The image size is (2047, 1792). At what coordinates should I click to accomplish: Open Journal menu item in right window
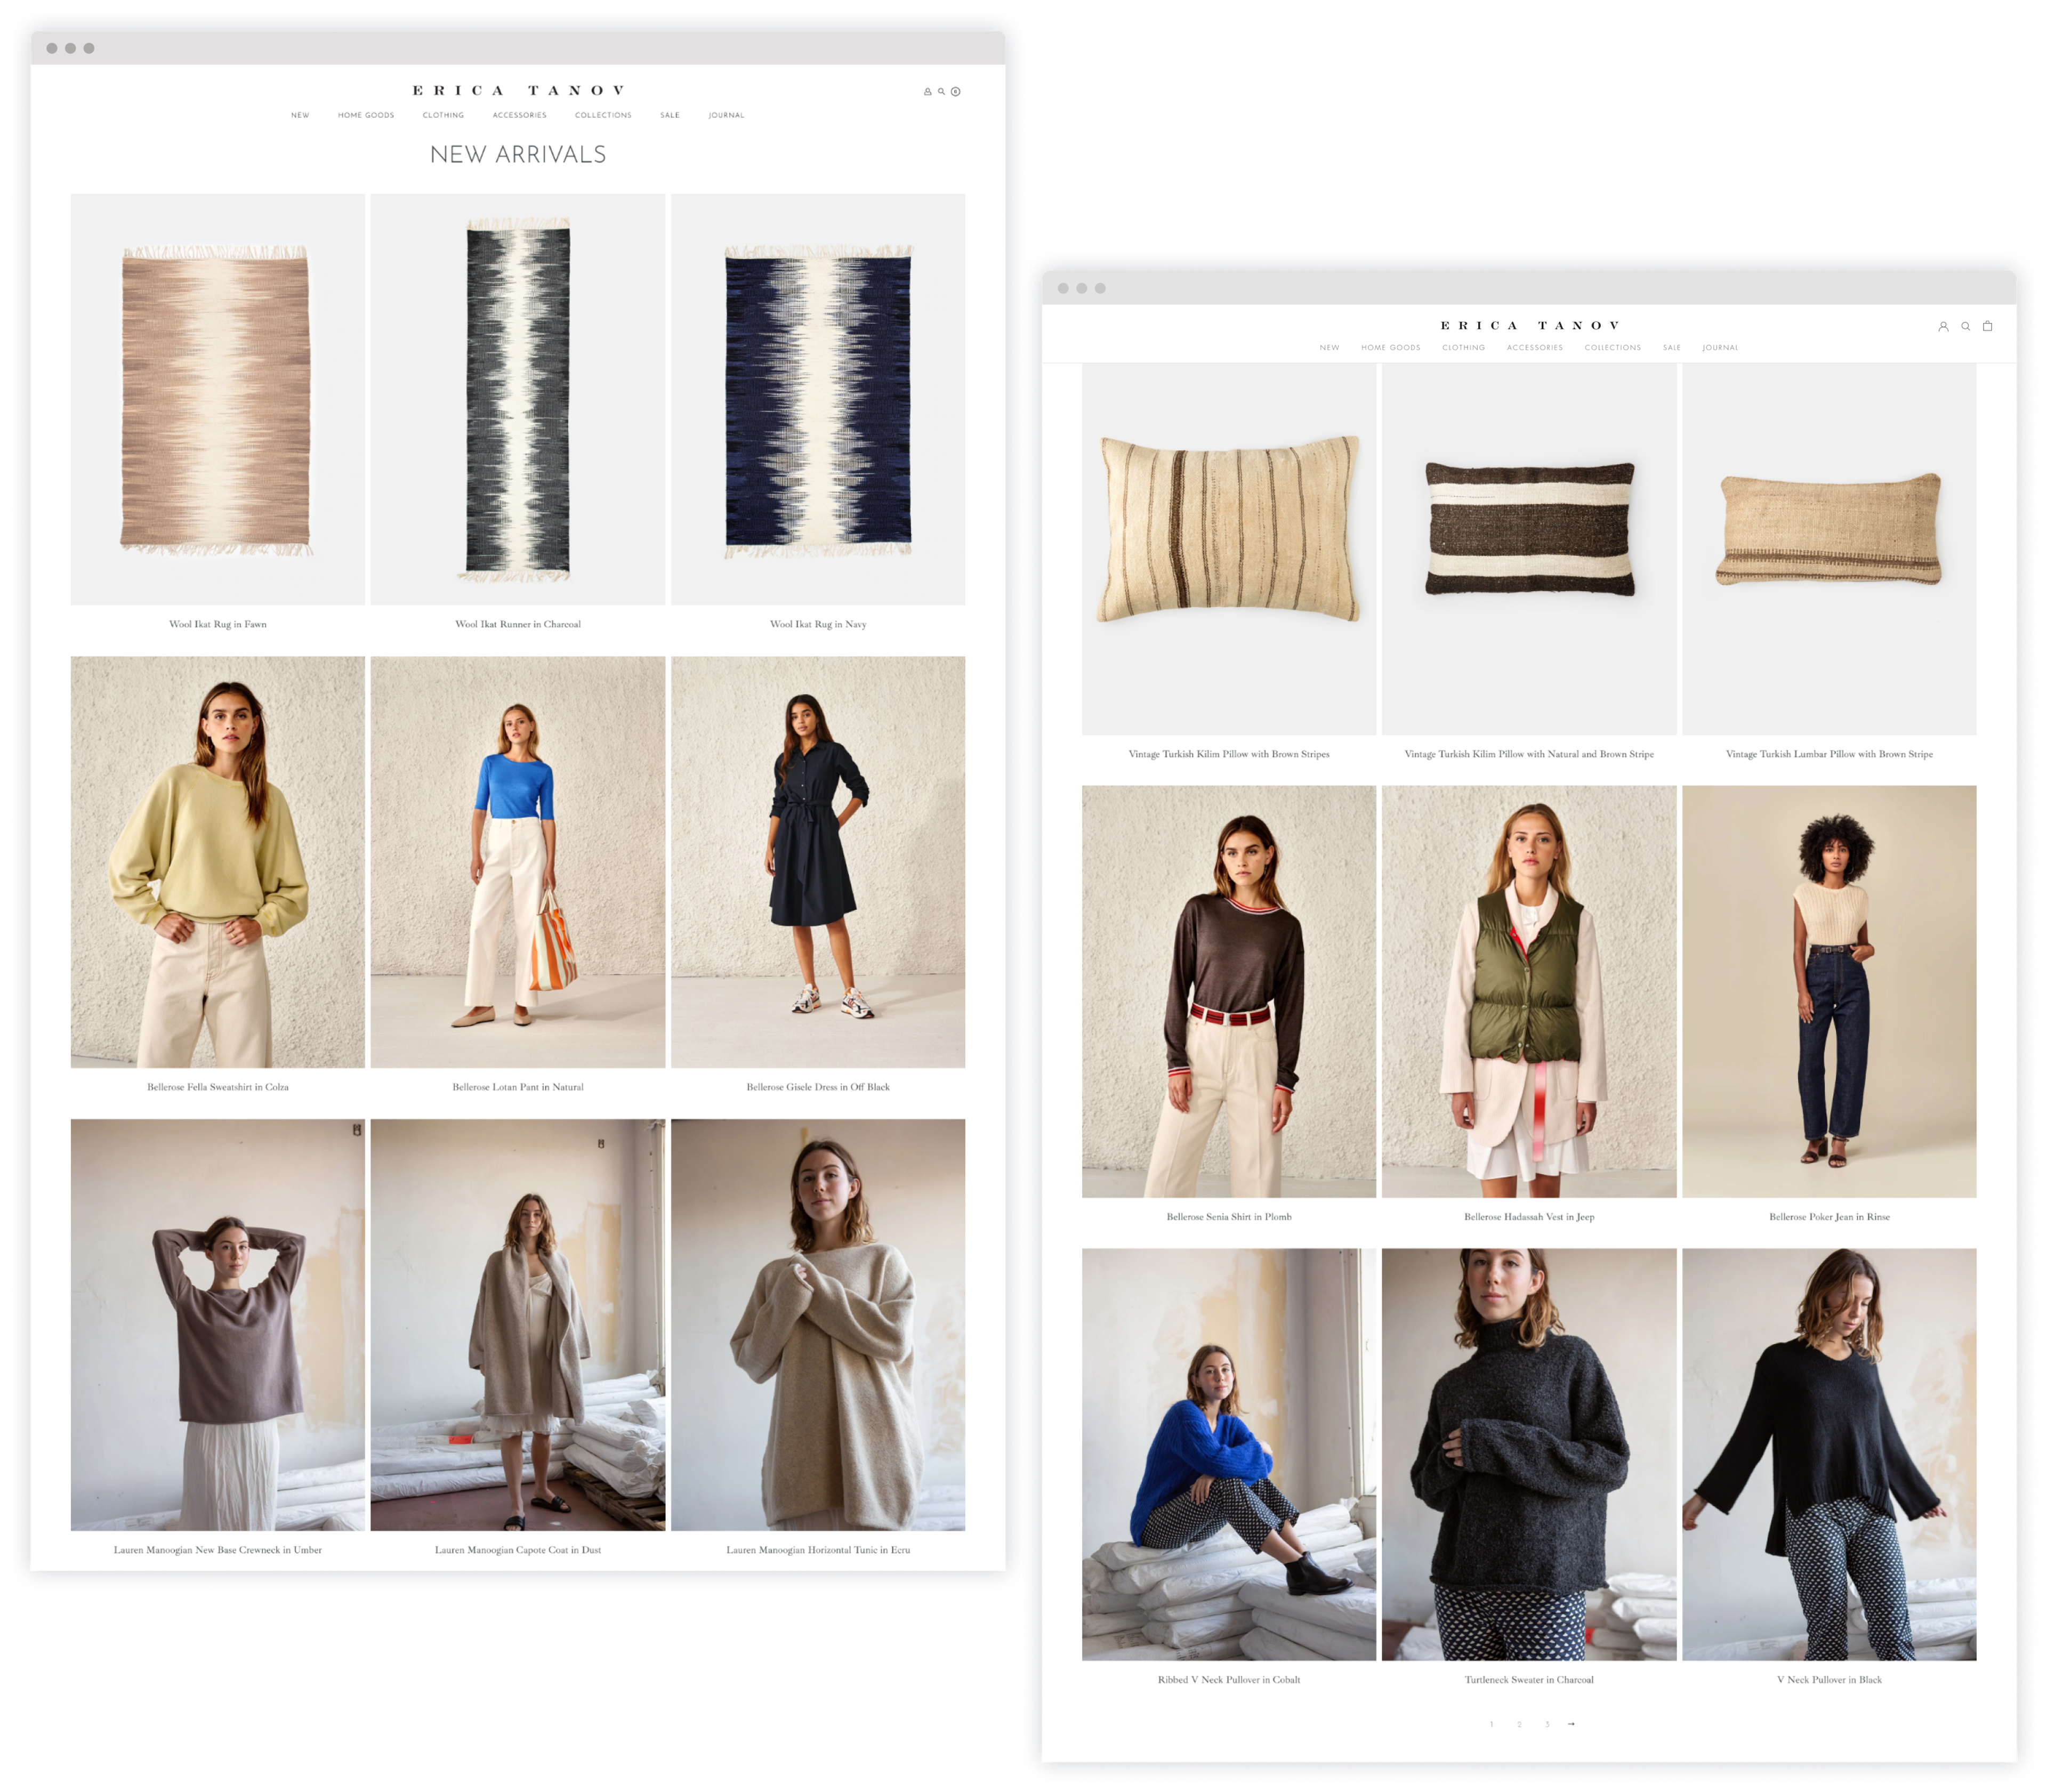(x=1720, y=348)
